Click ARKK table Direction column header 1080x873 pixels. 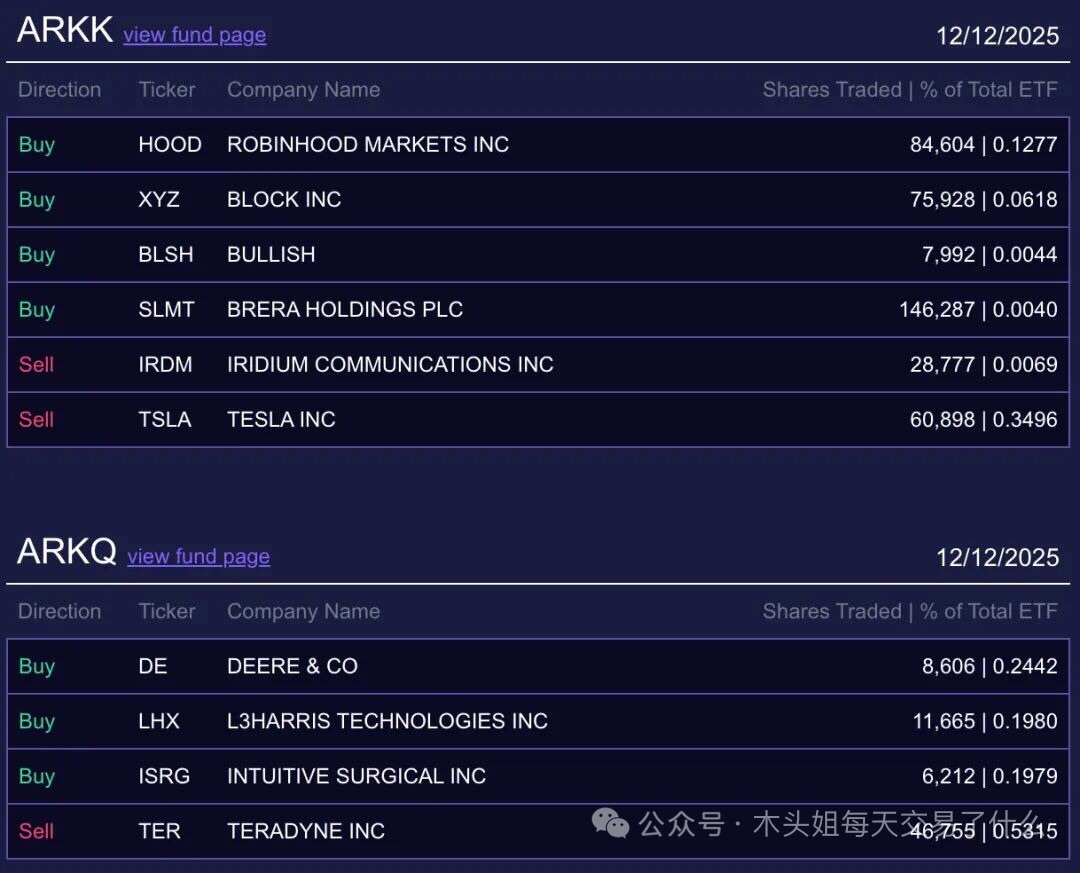pos(60,90)
